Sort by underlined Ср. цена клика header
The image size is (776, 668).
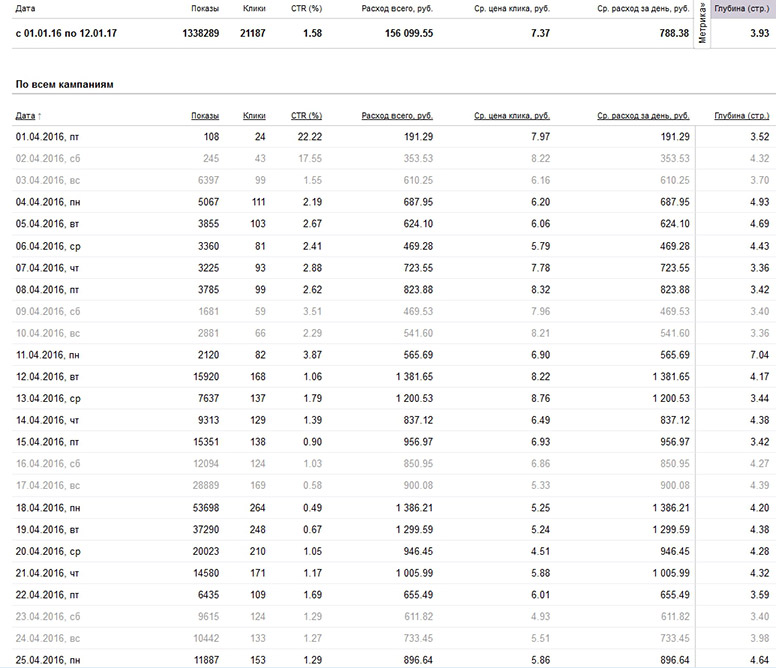click(512, 116)
